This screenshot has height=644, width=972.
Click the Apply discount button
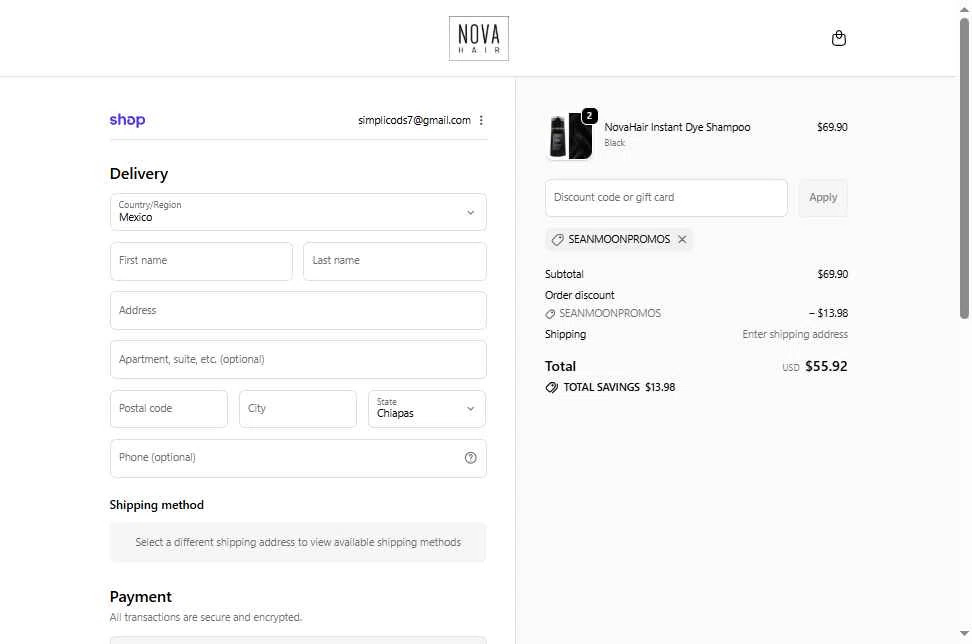click(823, 198)
